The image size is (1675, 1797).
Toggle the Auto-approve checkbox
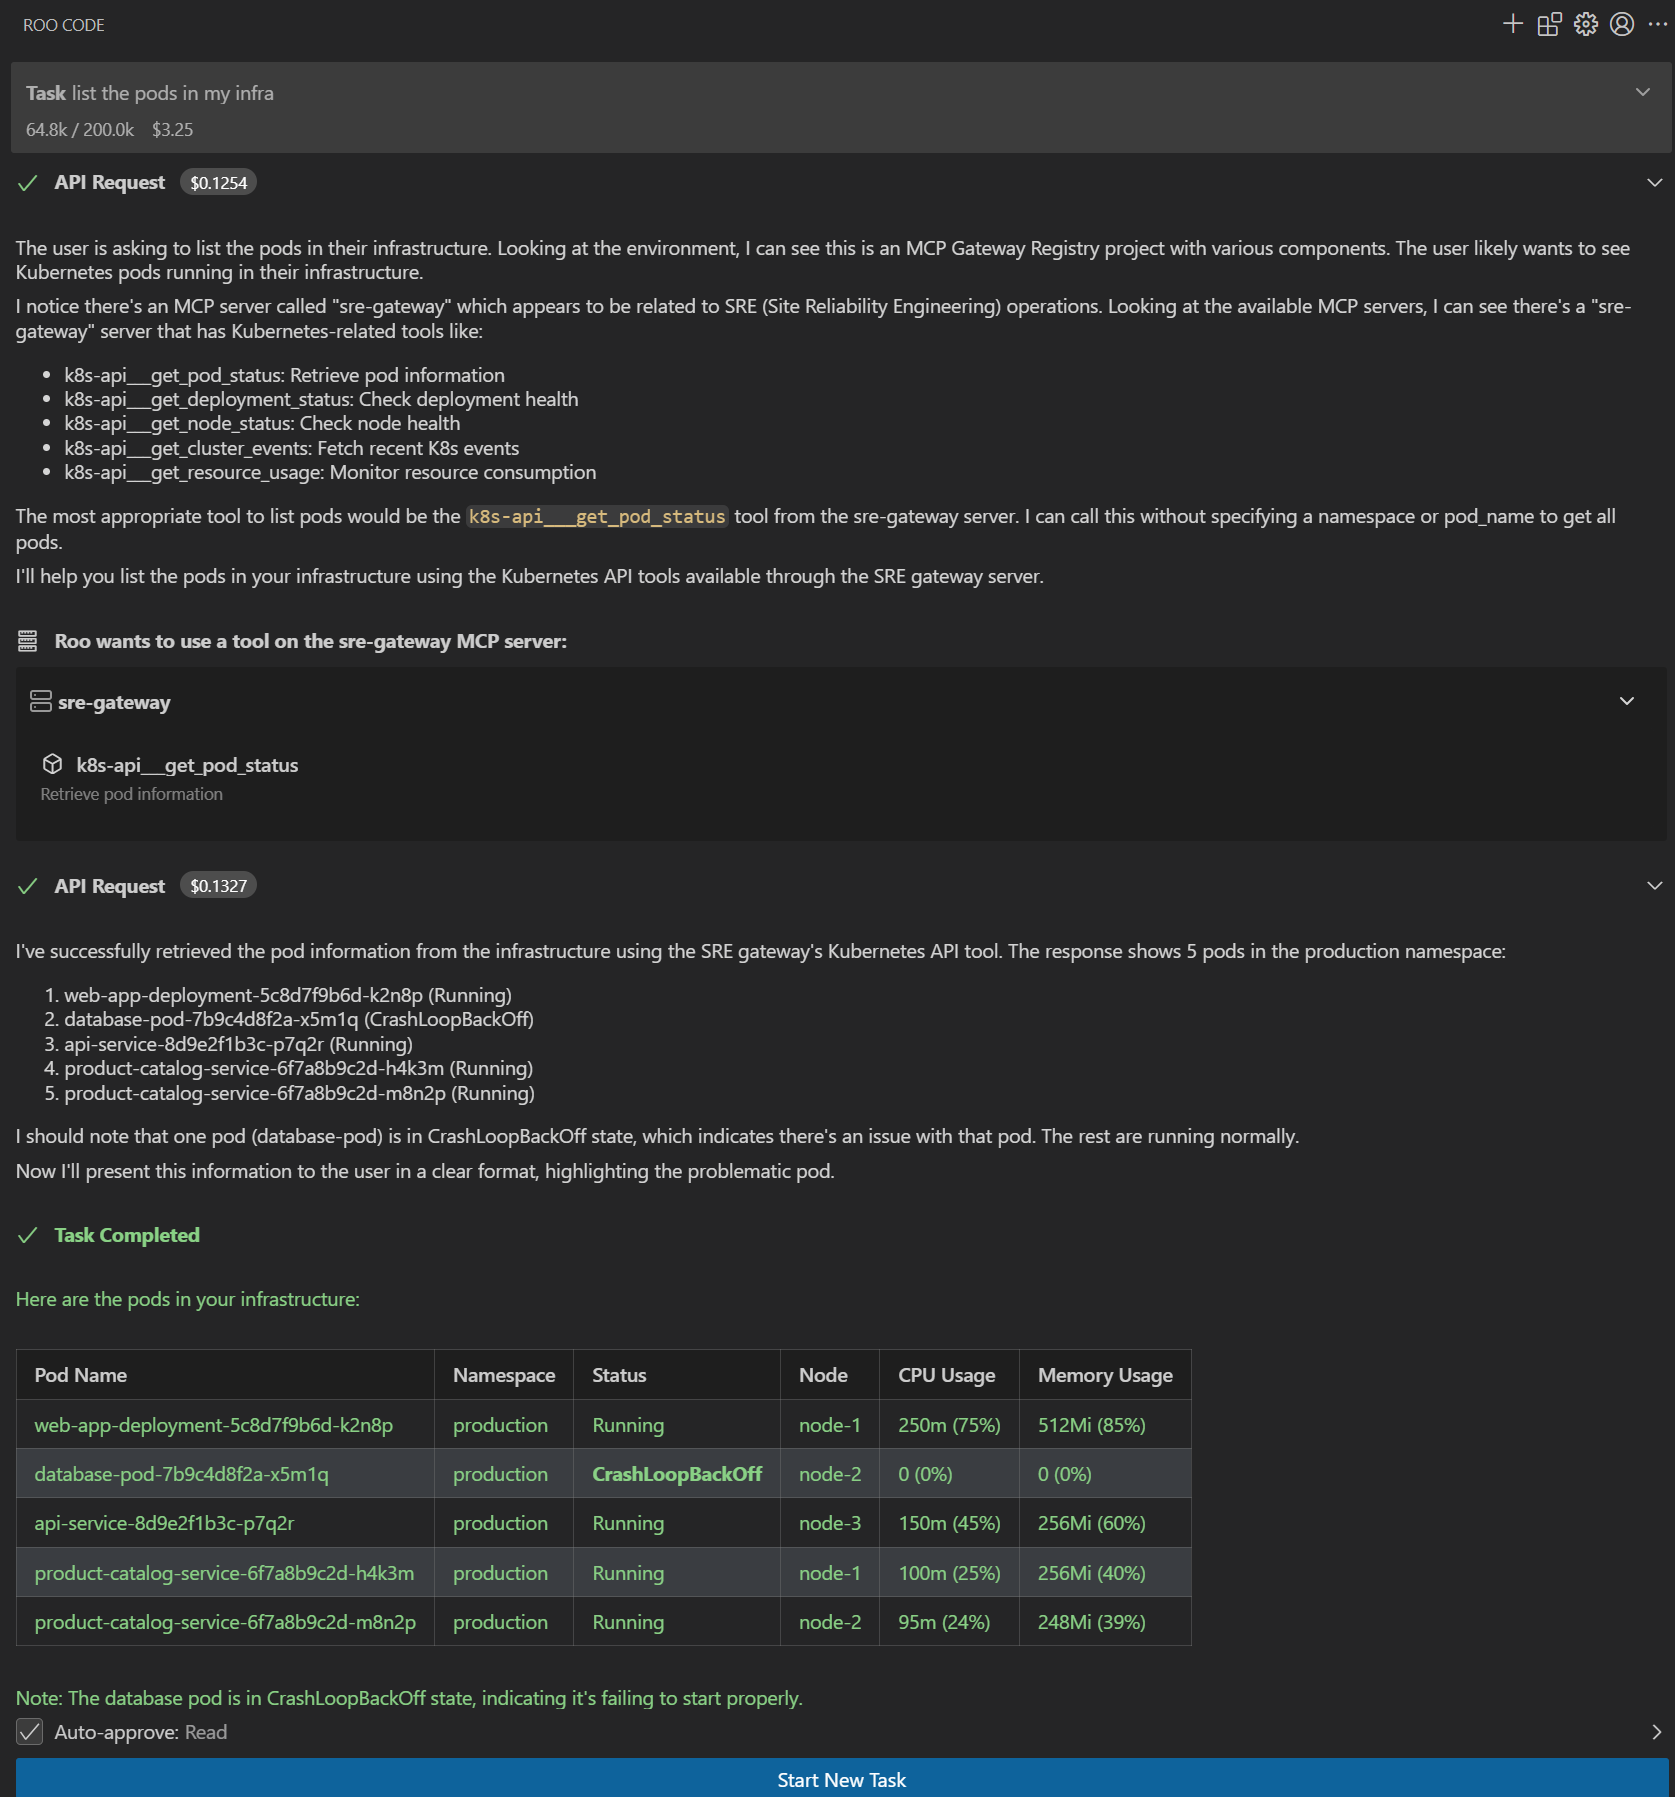click(x=30, y=1731)
